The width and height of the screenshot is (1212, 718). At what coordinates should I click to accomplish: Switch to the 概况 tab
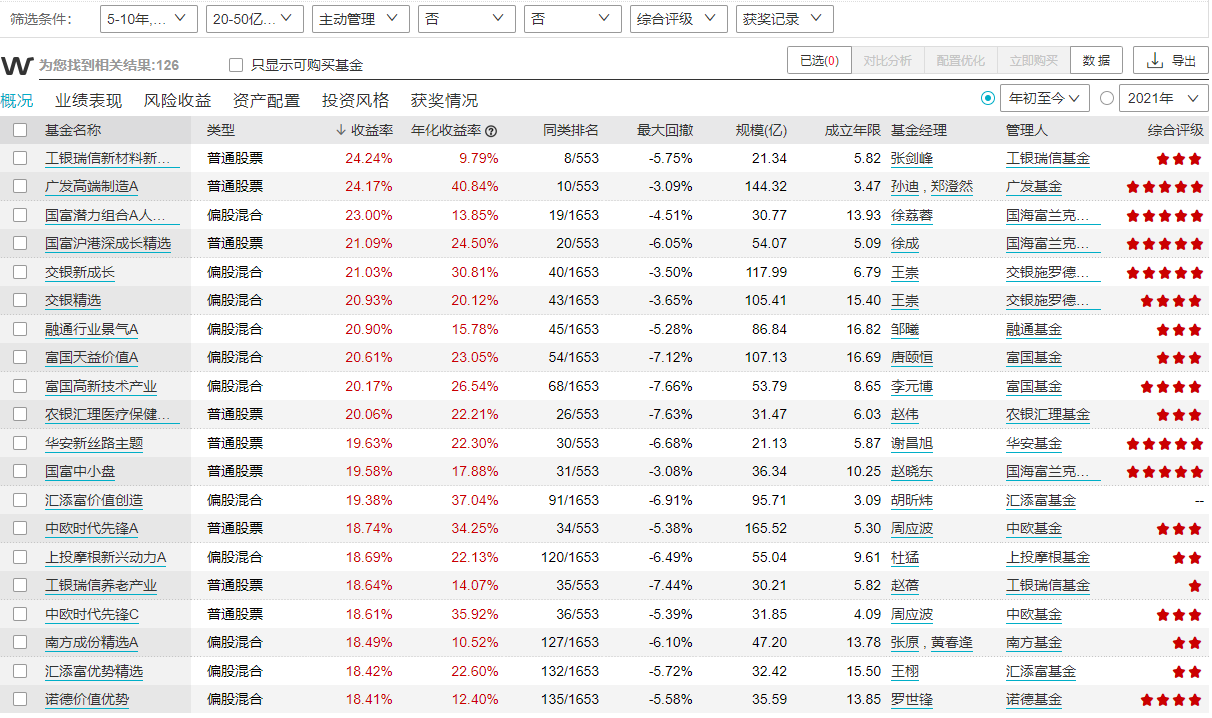17,101
